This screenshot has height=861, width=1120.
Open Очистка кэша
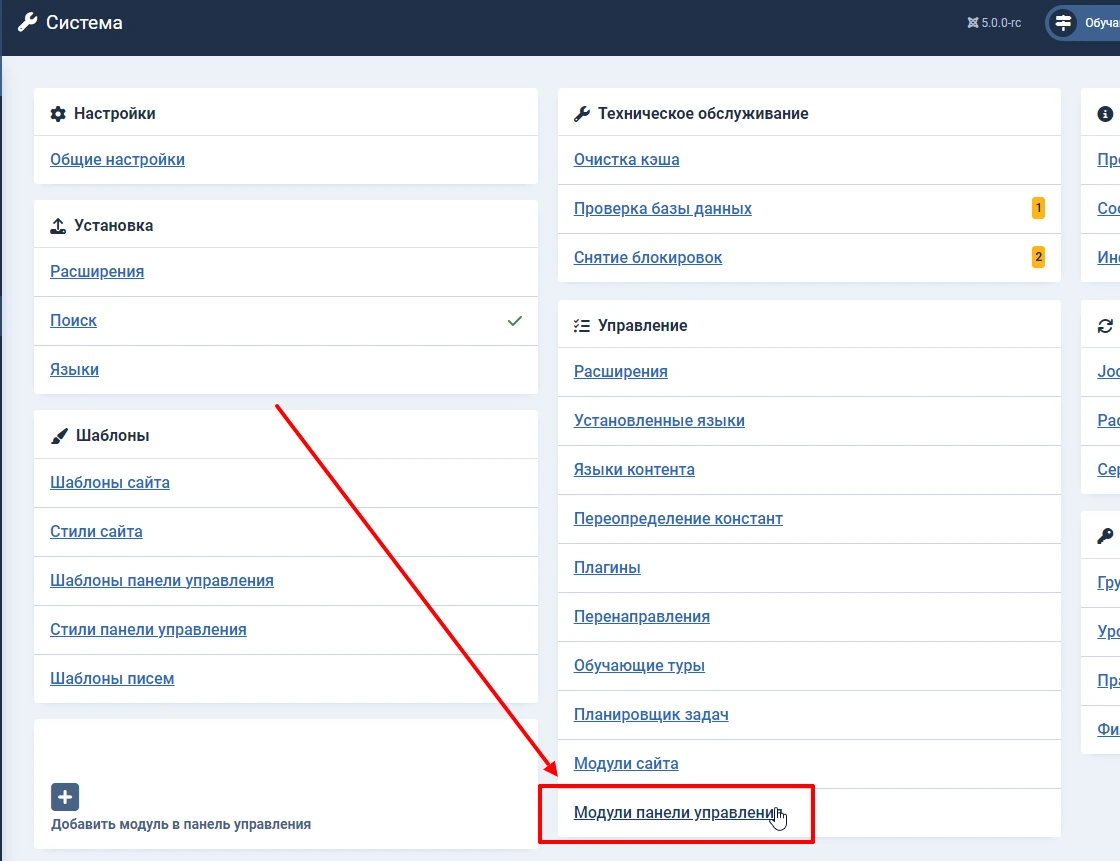[x=626, y=159]
